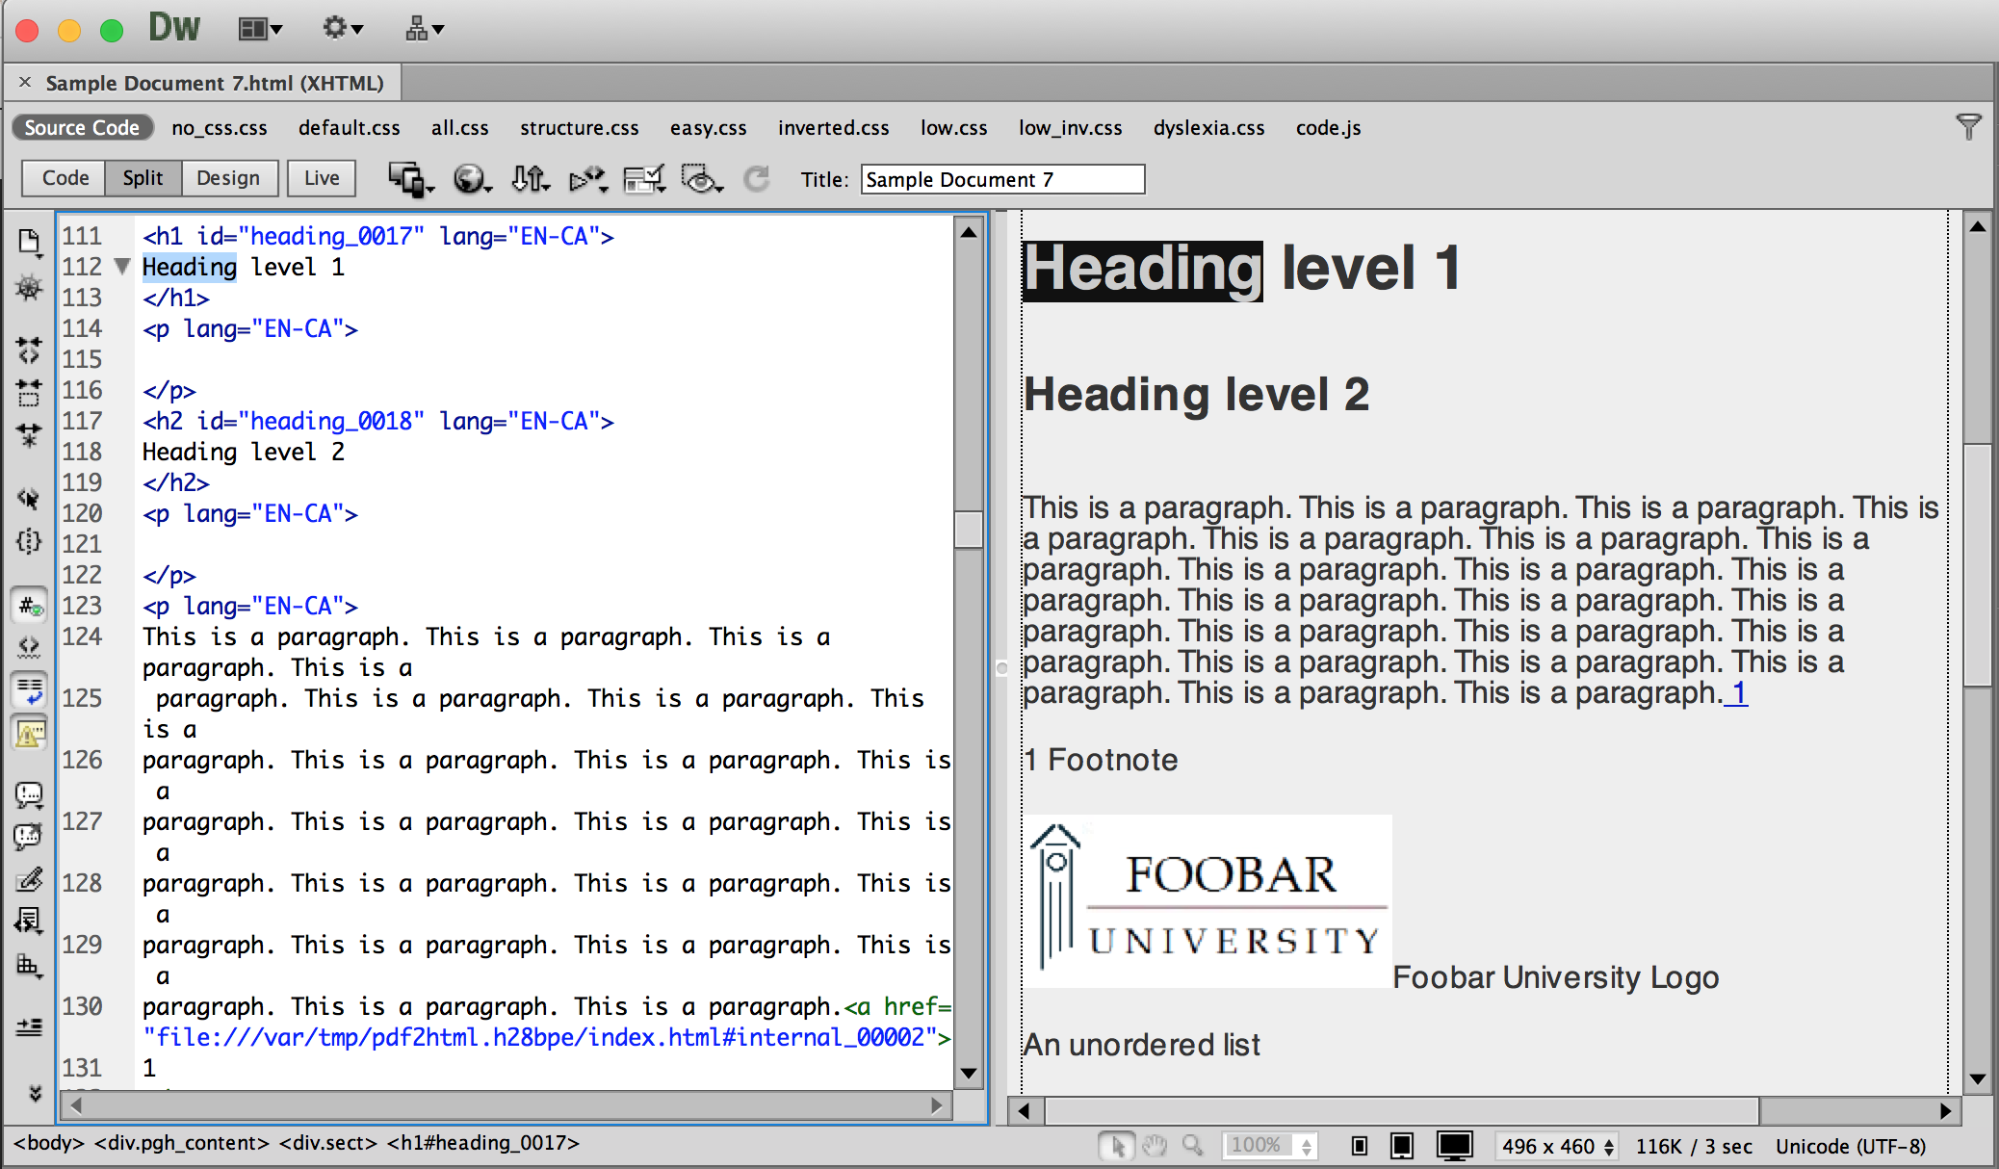Collapse code at line 112 triangle
This screenshot has height=1169, width=1999.
click(x=122, y=266)
